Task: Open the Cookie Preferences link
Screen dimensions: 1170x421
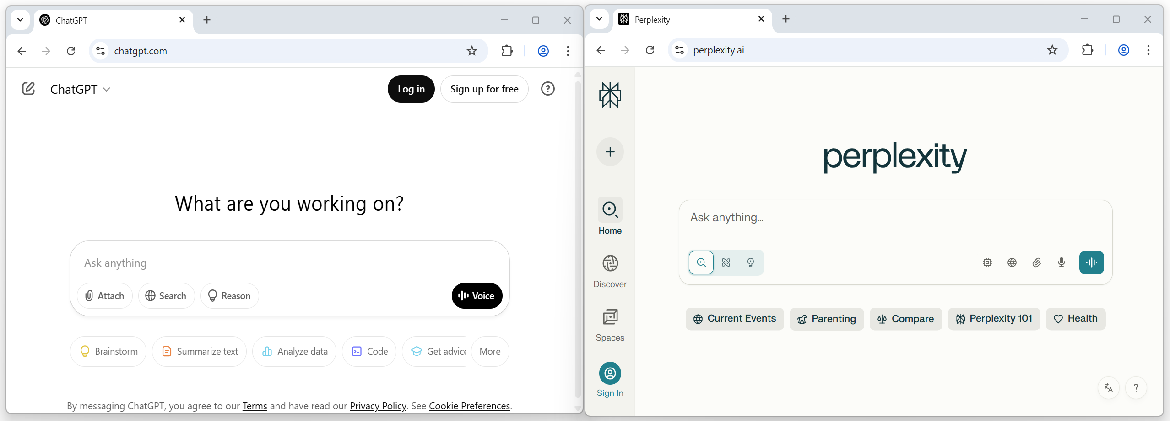Action: pyautogui.click(x=469, y=406)
